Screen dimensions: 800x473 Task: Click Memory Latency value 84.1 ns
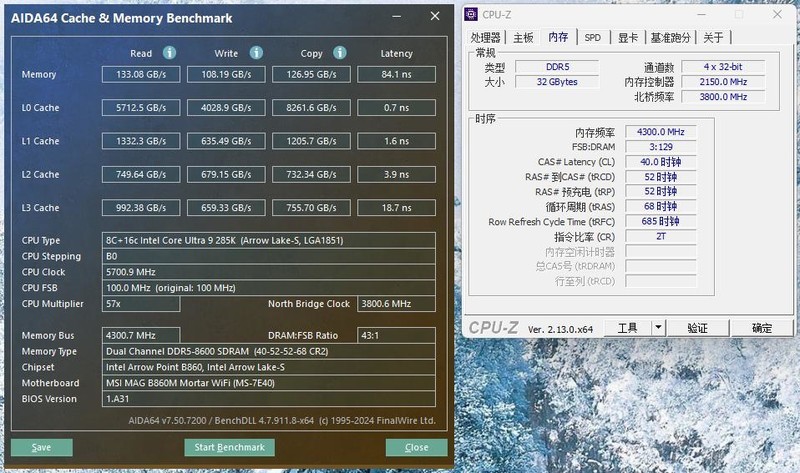(x=396, y=74)
